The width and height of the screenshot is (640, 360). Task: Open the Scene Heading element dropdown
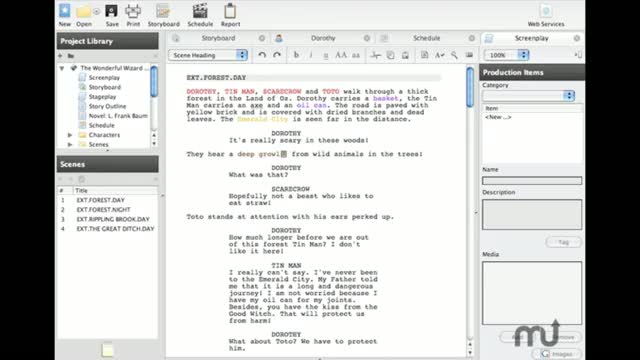[208, 55]
